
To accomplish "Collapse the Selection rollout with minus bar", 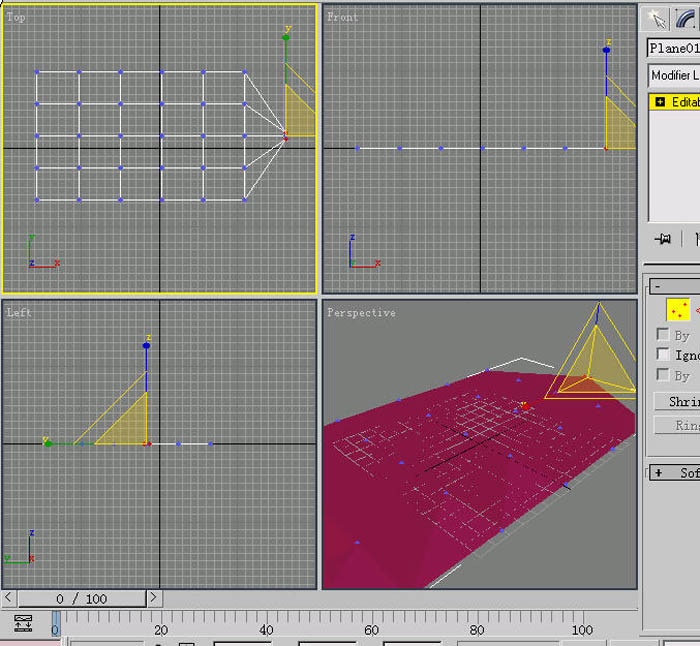I will point(675,286).
